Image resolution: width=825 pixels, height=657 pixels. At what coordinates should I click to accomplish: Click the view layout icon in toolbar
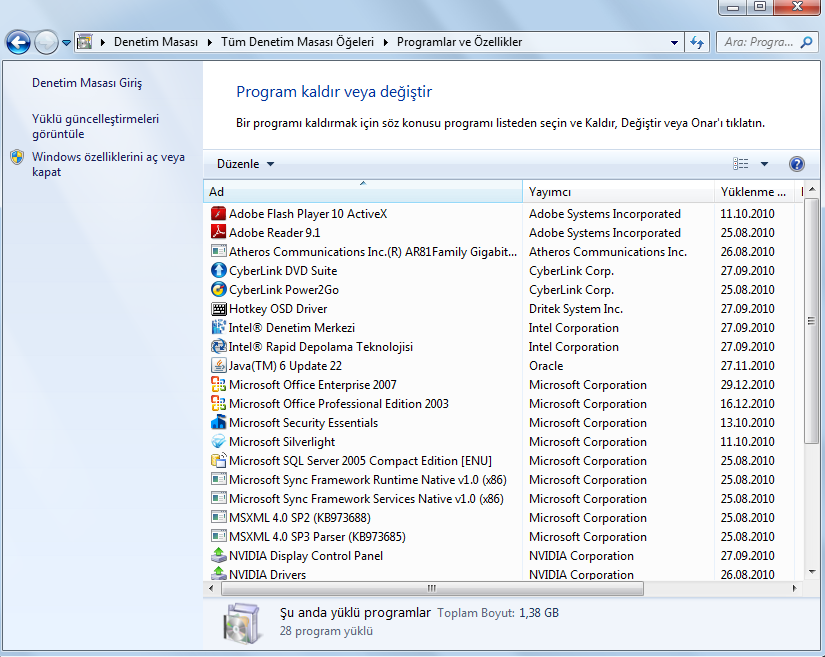coord(741,164)
